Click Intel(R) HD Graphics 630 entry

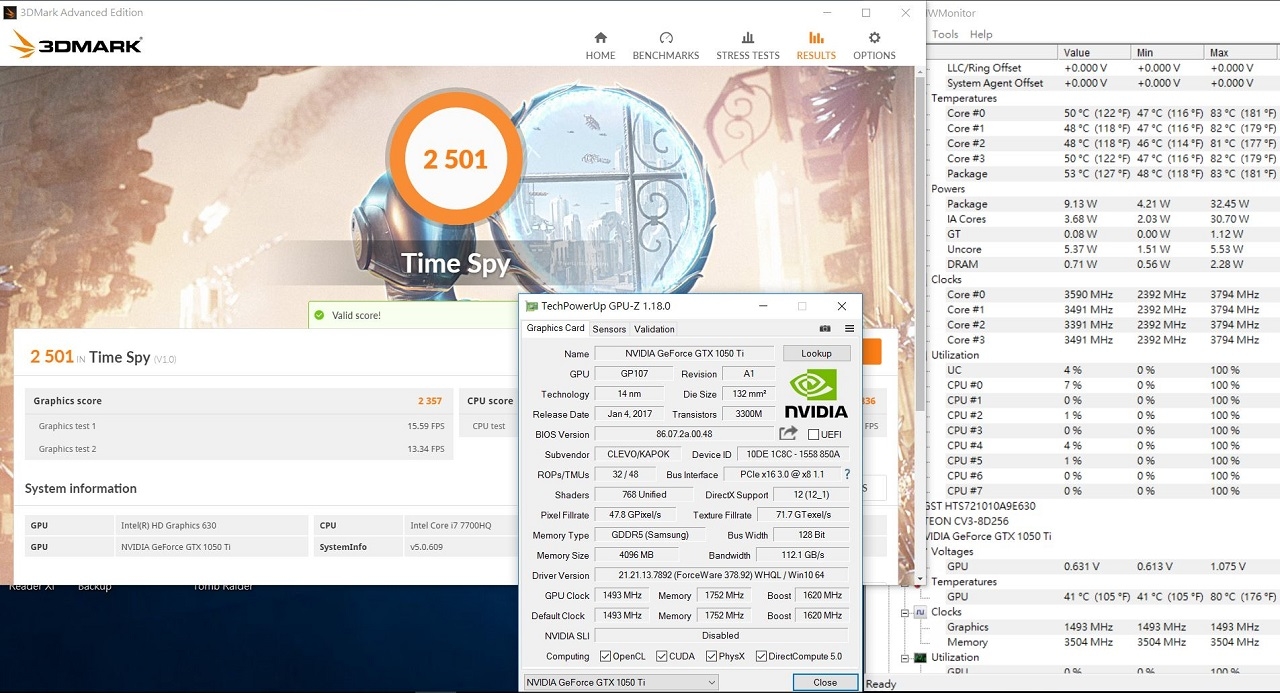click(x=169, y=525)
